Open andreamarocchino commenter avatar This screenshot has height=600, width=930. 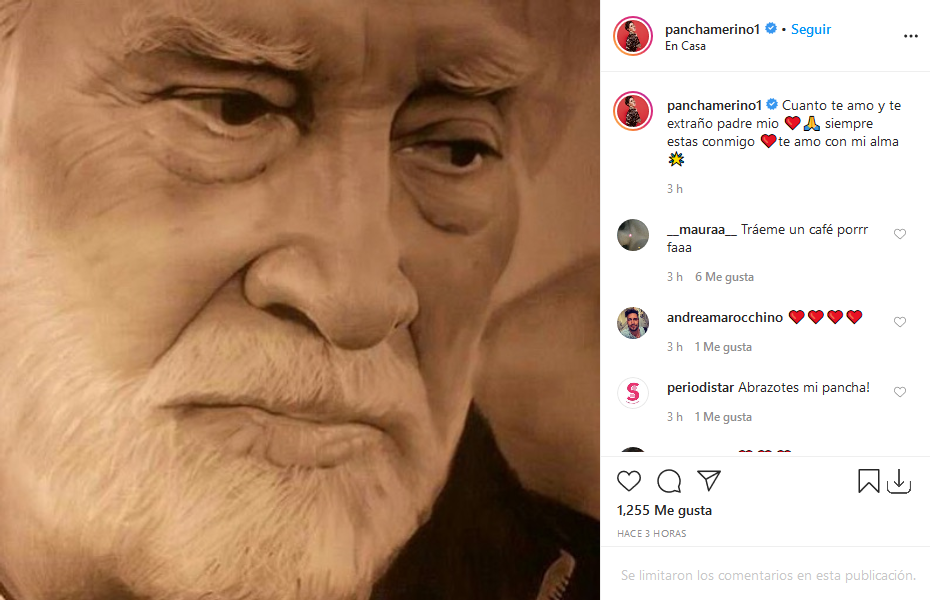point(633,322)
